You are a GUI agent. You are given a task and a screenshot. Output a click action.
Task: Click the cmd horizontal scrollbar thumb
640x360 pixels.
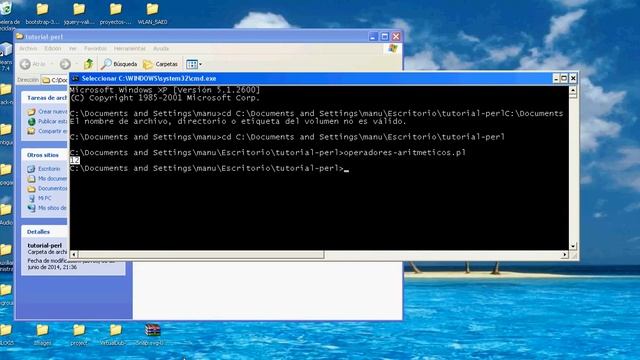pos(201,255)
